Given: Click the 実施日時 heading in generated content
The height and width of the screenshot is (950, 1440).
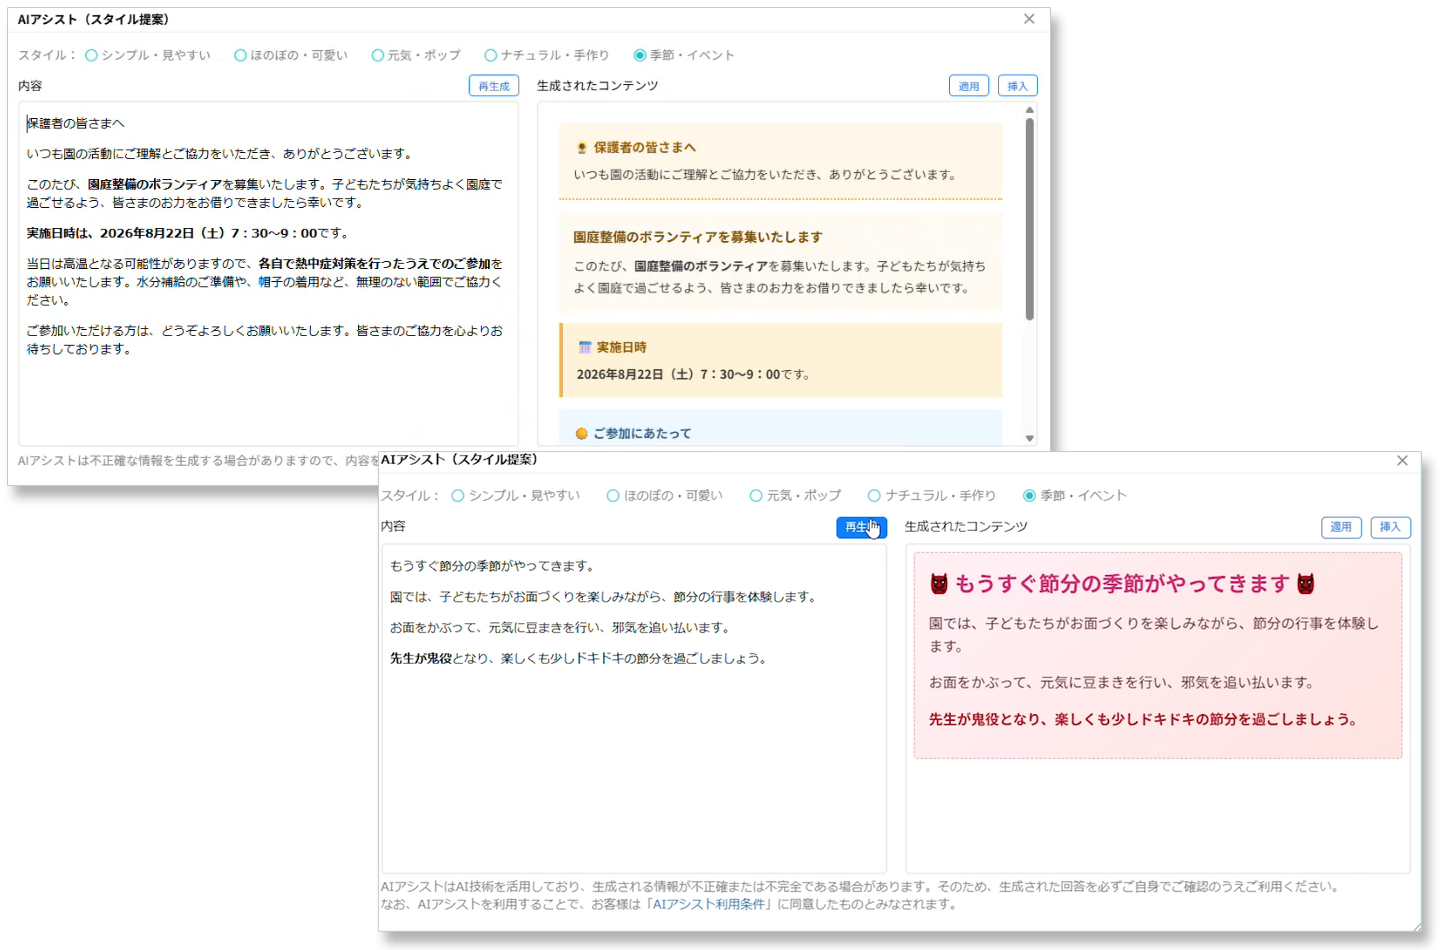Looking at the screenshot, I should 621,347.
